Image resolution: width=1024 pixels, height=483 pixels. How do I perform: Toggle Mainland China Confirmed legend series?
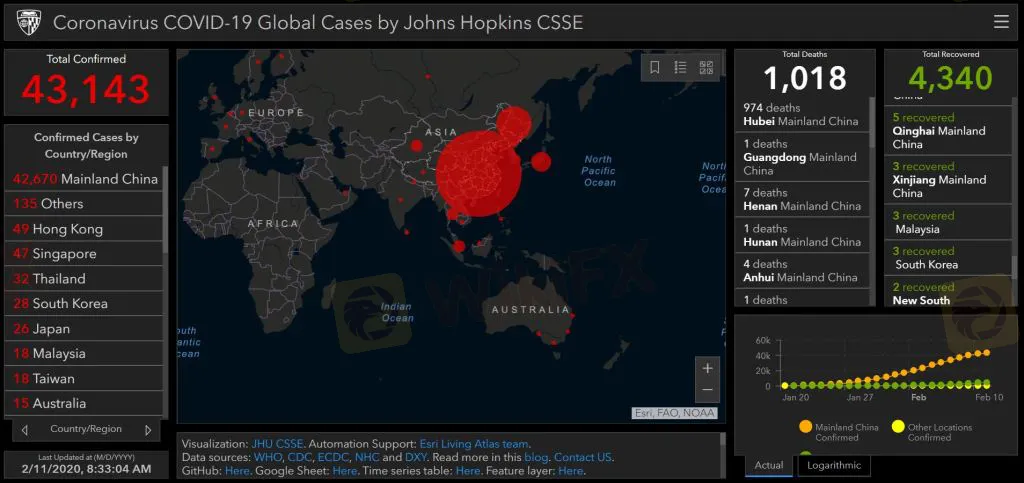(805, 427)
